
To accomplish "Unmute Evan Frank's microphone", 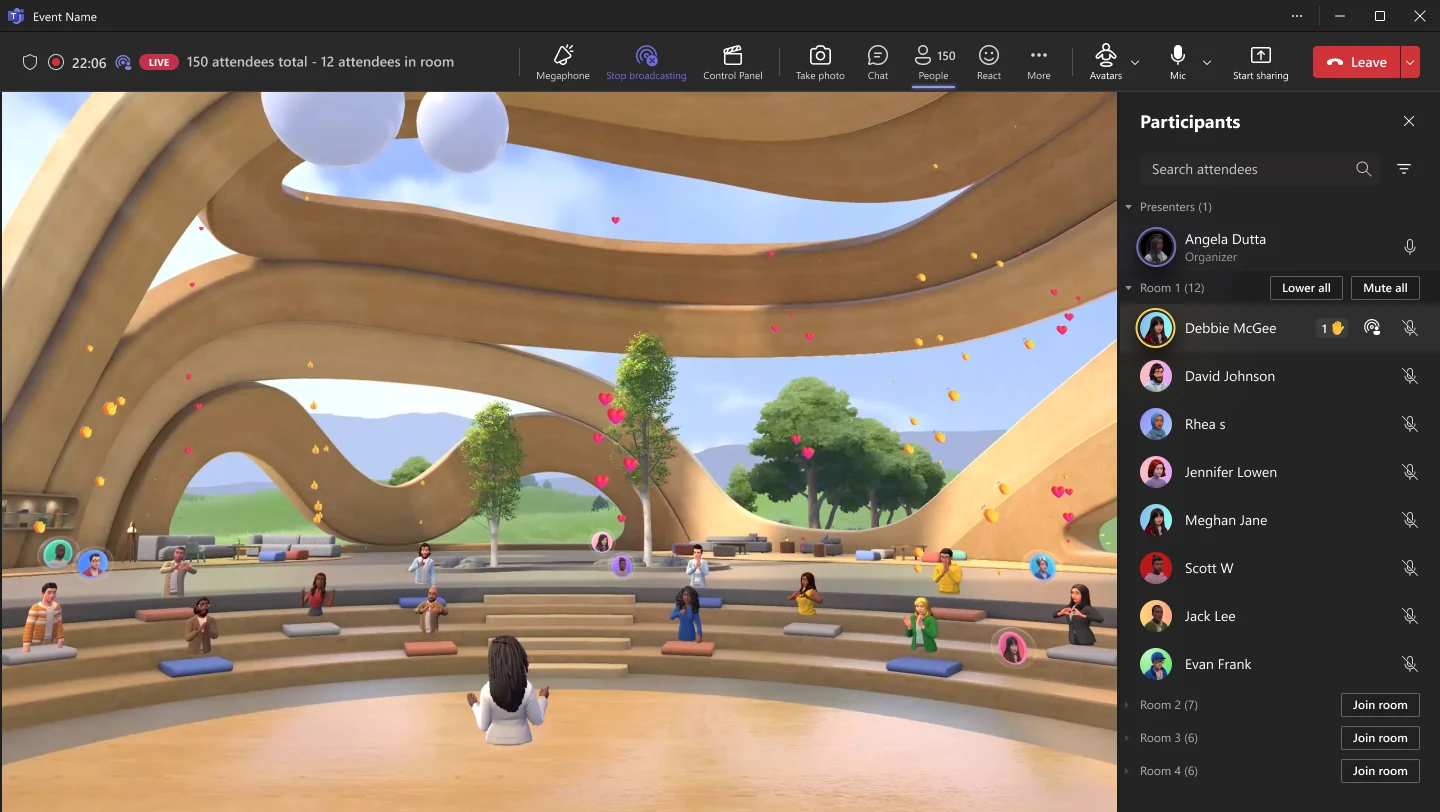I will (x=1410, y=664).
